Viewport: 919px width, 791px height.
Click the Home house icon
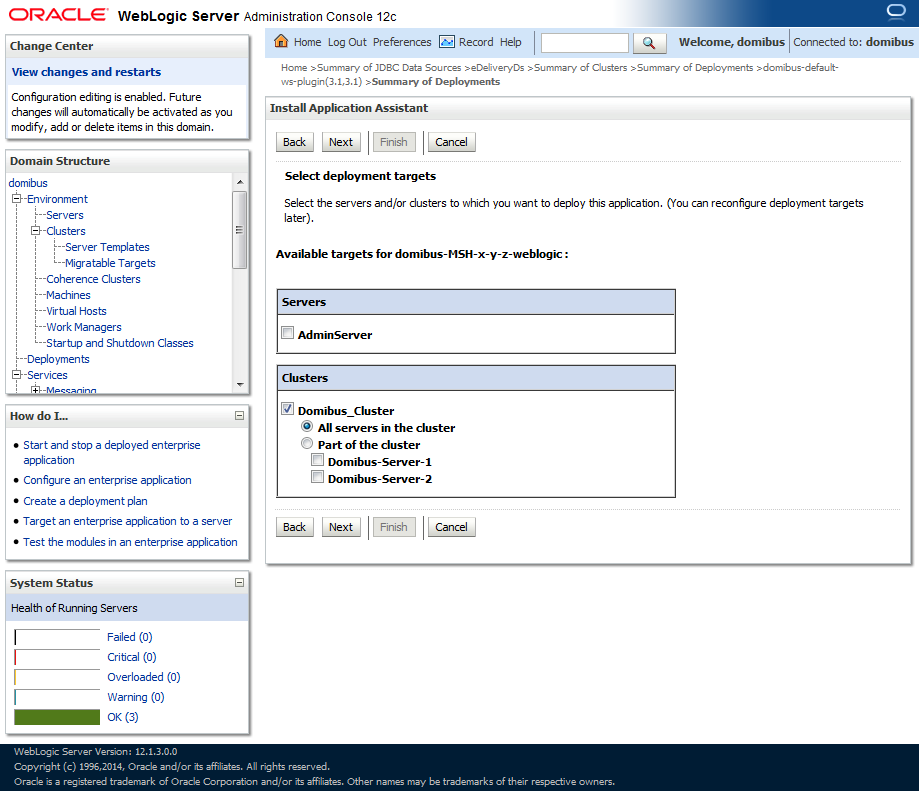(x=281, y=41)
